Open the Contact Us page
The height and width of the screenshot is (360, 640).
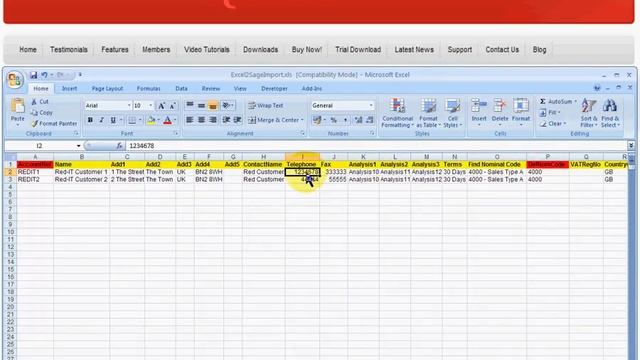(x=502, y=50)
